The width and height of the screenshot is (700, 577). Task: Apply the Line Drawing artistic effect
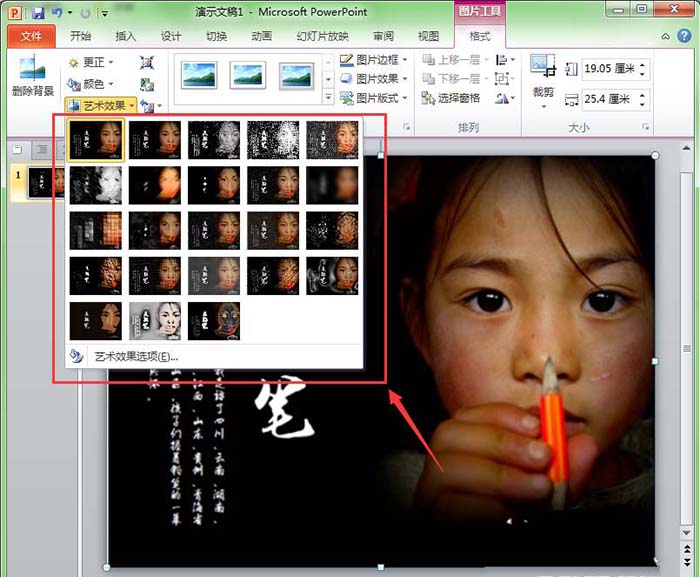pyautogui.click(x=332, y=140)
